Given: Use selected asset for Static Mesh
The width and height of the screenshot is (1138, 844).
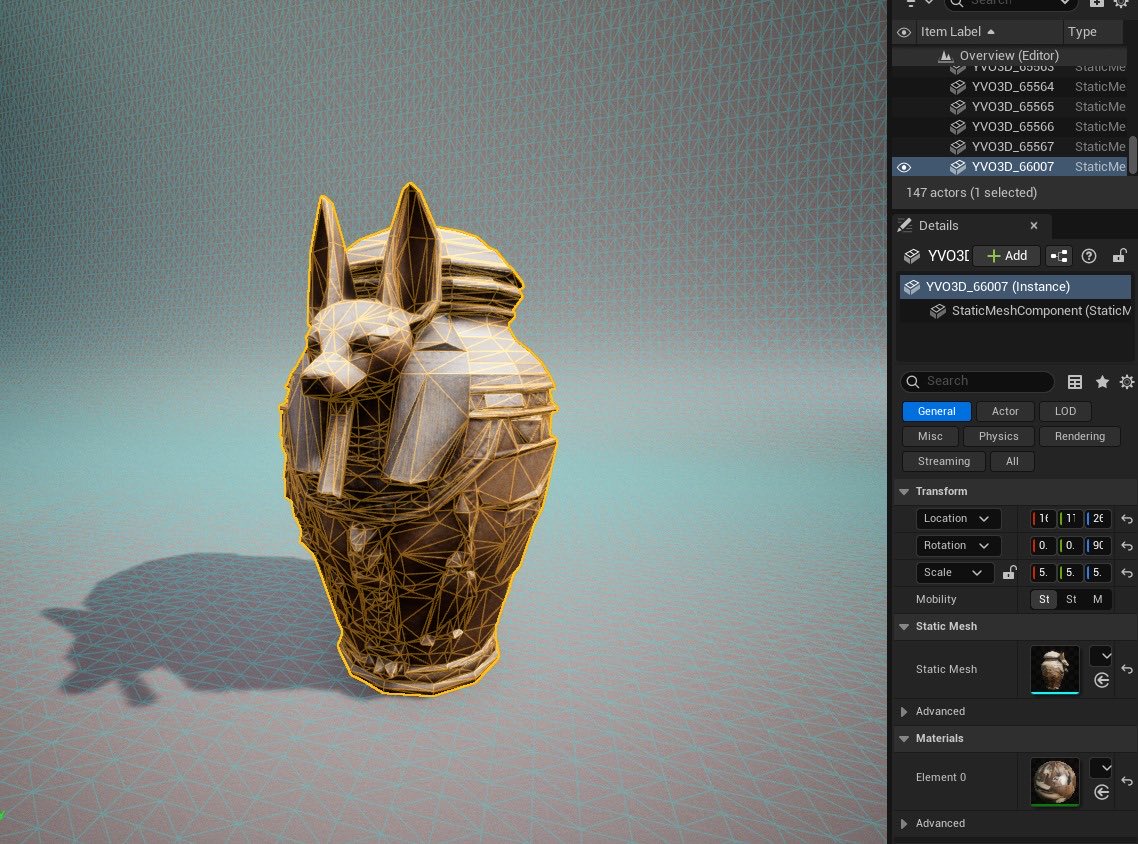Looking at the screenshot, I should [1102, 680].
